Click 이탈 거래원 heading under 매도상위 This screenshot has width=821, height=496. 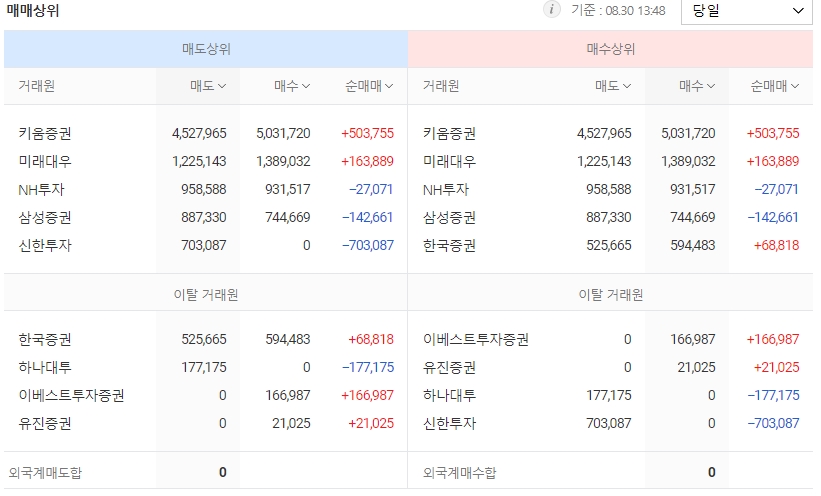point(206,295)
